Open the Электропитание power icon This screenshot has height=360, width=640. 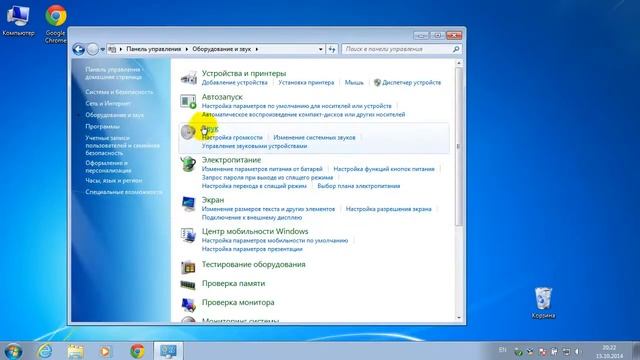tap(188, 164)
